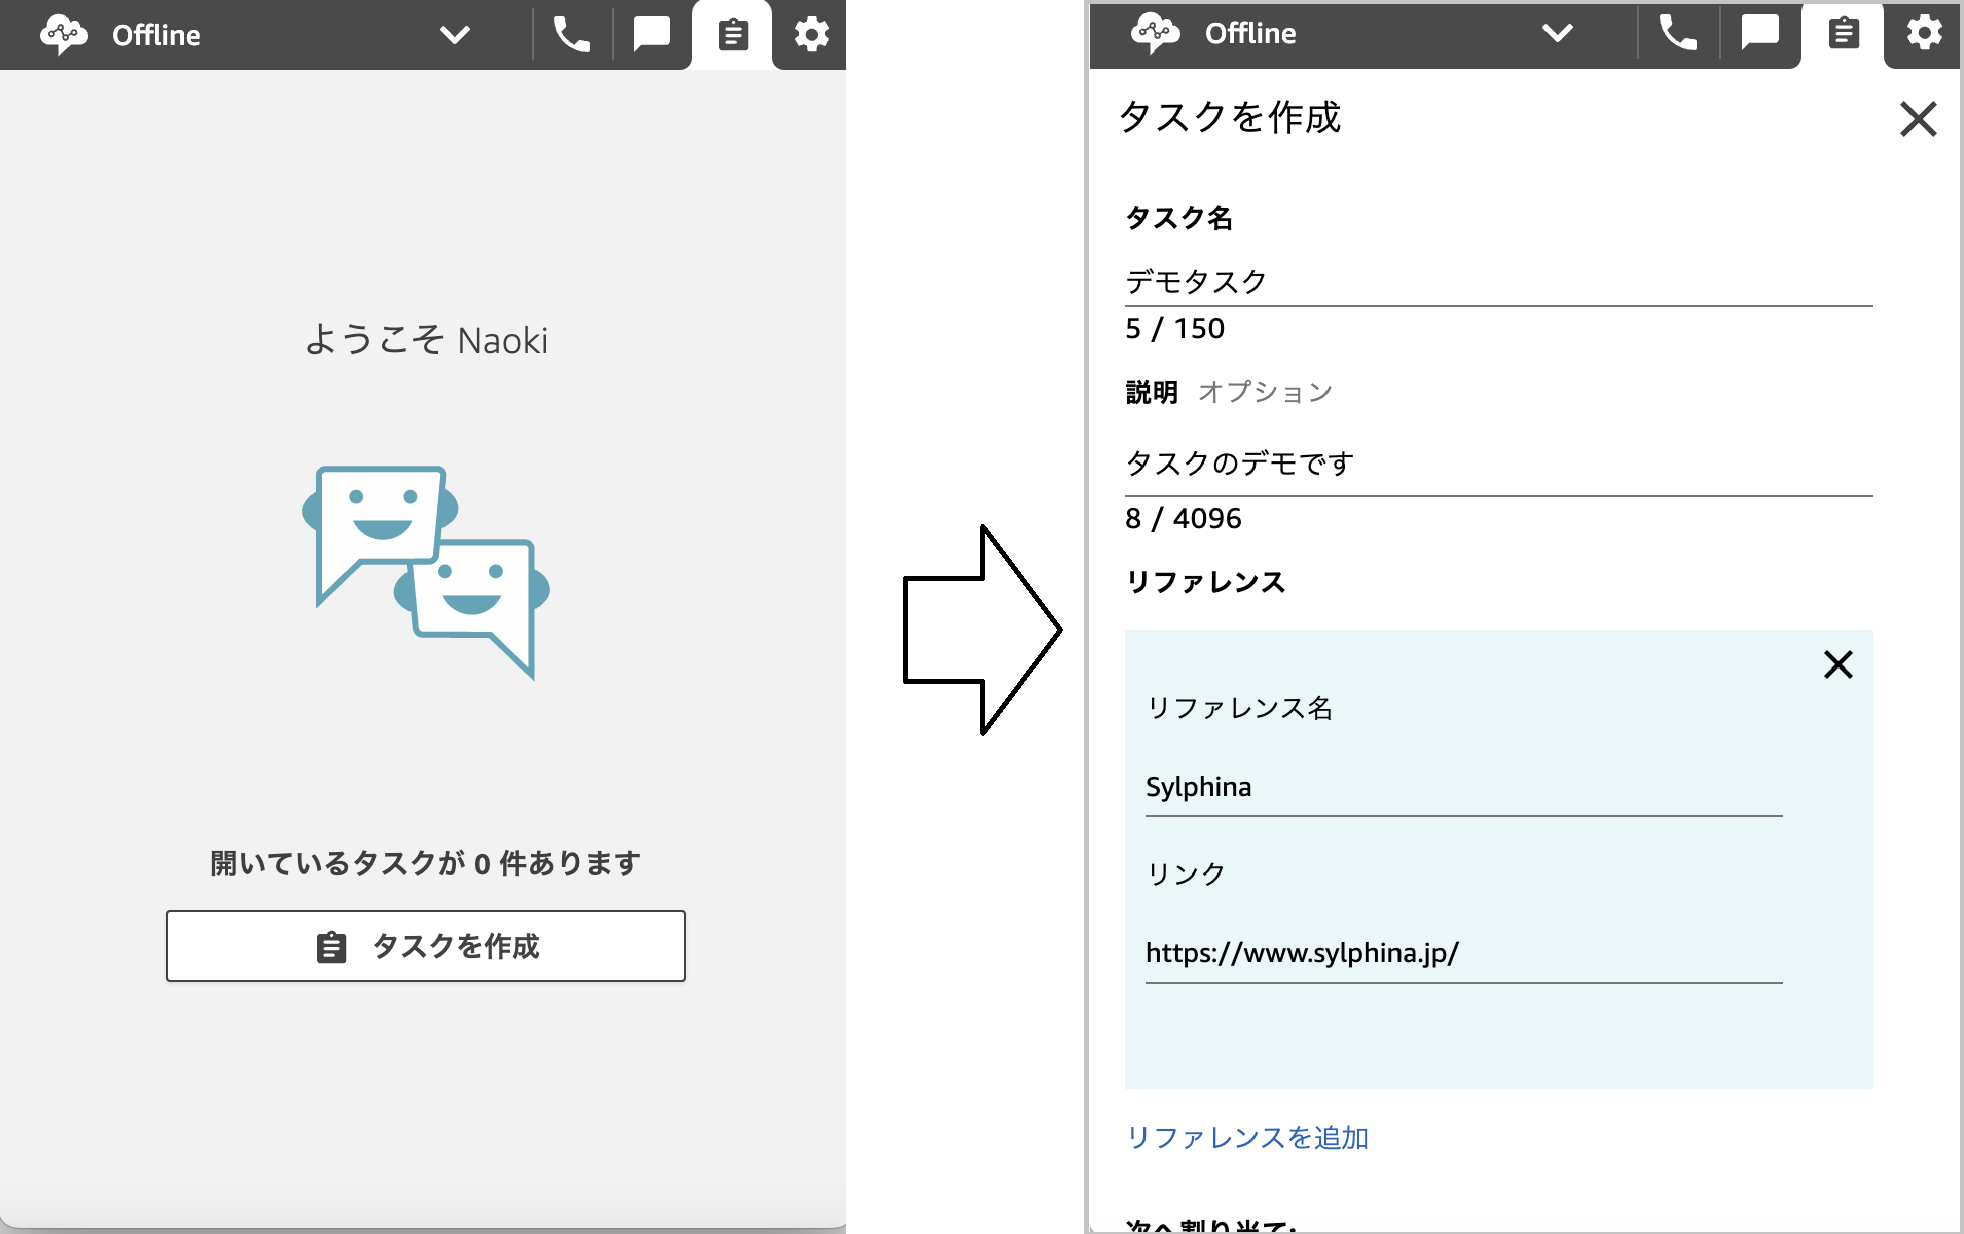Remove the Sylphina reference entry

(1838, 665)
